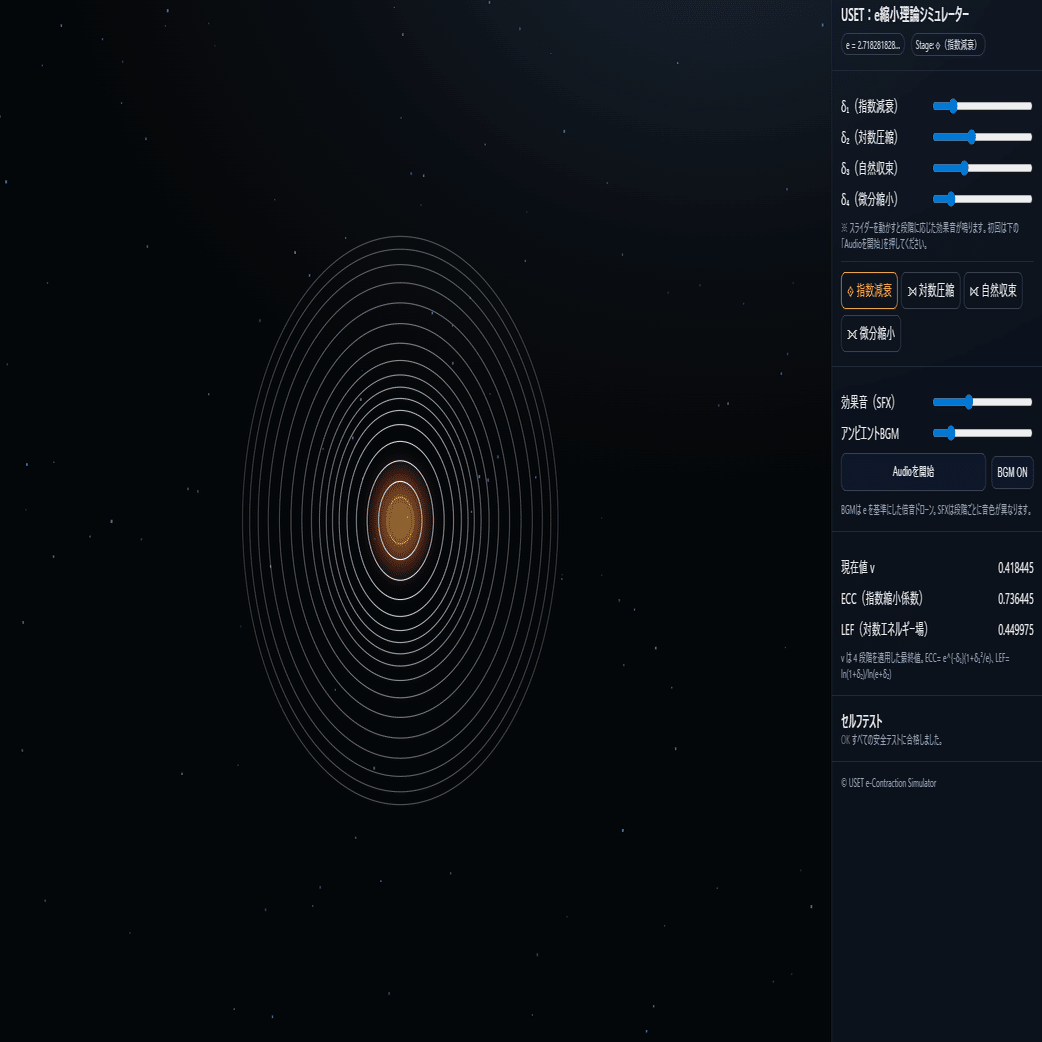Select the 対数圧縮 stage button
This screenshot has width=1042, height=1042.
930,290
